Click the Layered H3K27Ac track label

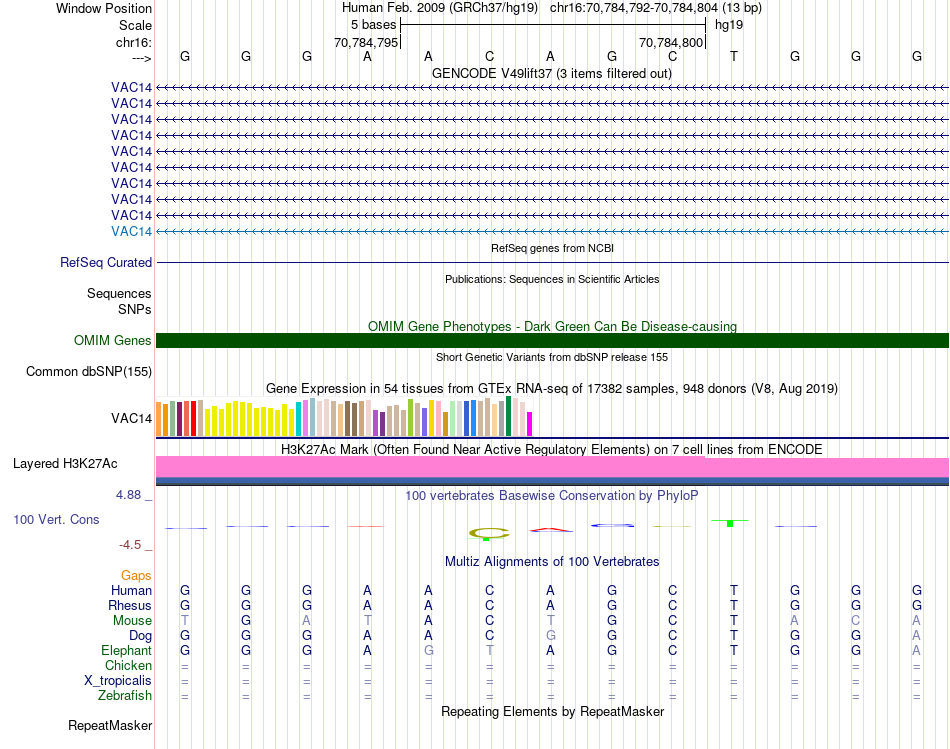coord(65,464)
